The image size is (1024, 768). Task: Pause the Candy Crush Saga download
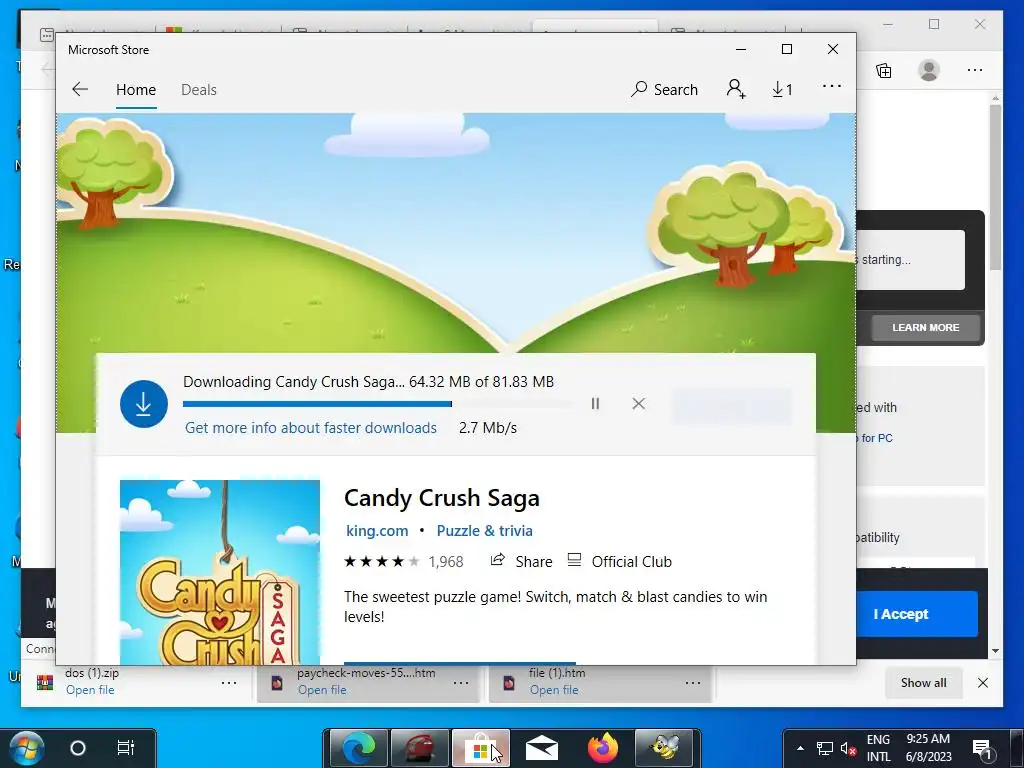595,404
